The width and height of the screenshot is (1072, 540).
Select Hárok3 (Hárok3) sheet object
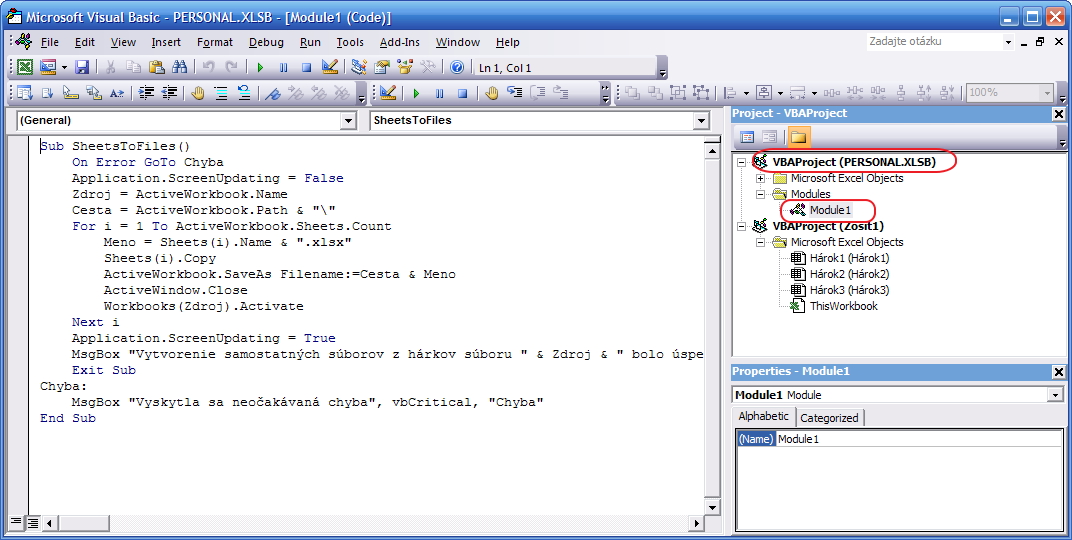[849, 290]
